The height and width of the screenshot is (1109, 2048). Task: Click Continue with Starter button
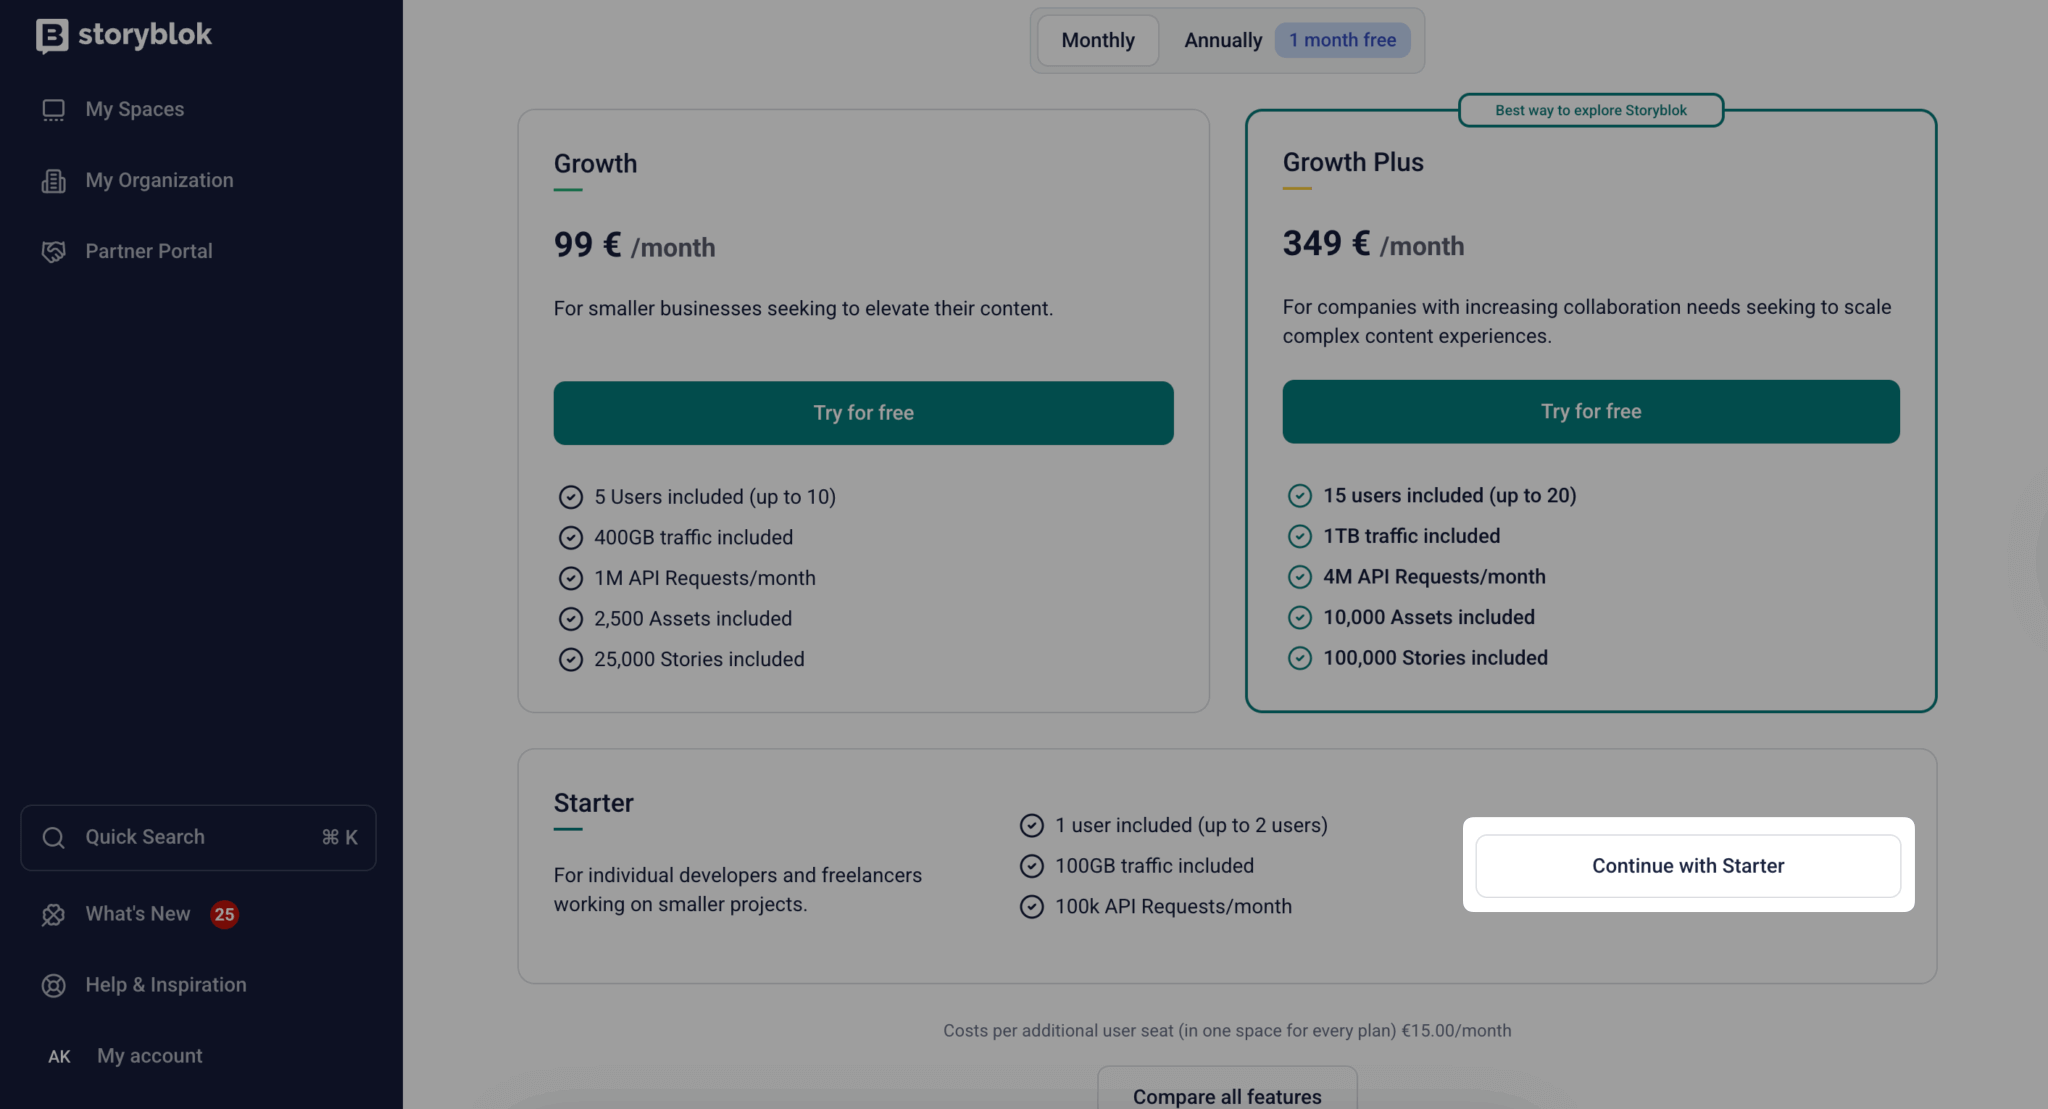tap(1687, 866)
